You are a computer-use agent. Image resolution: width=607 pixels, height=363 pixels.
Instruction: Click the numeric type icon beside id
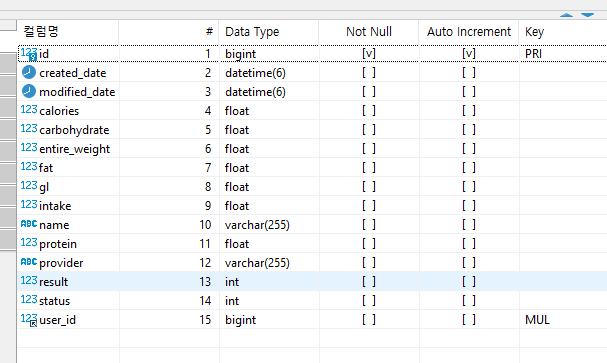click(29, 54)
